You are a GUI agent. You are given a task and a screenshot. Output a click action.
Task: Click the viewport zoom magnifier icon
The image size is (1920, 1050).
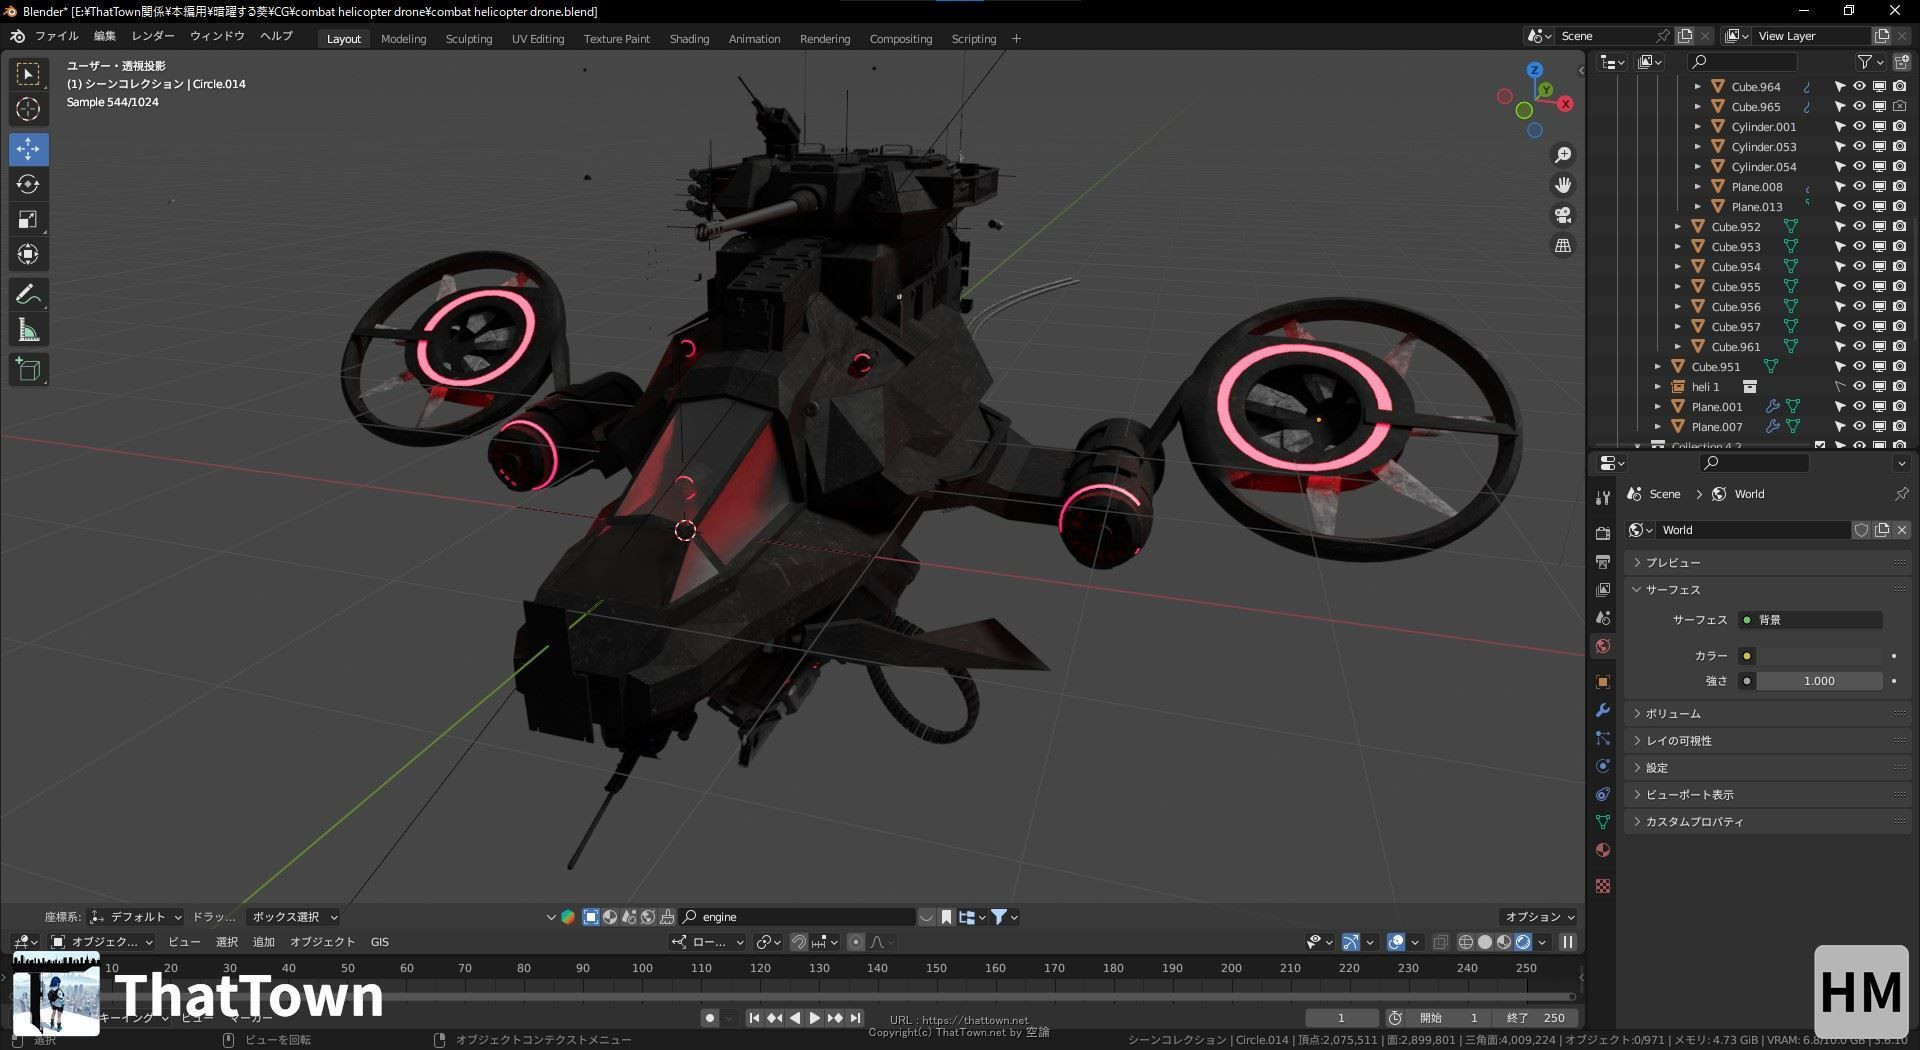1563,155
